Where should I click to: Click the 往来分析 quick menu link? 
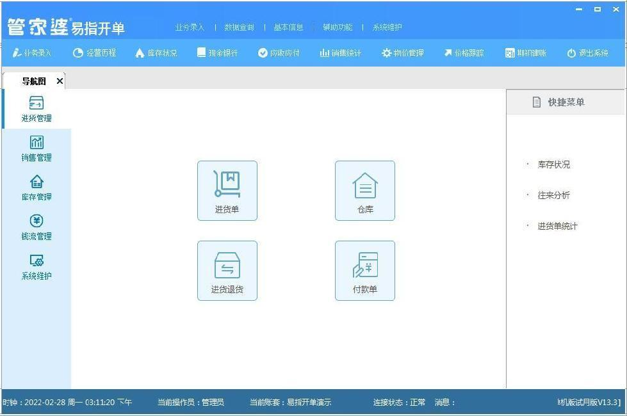(553, 195)
